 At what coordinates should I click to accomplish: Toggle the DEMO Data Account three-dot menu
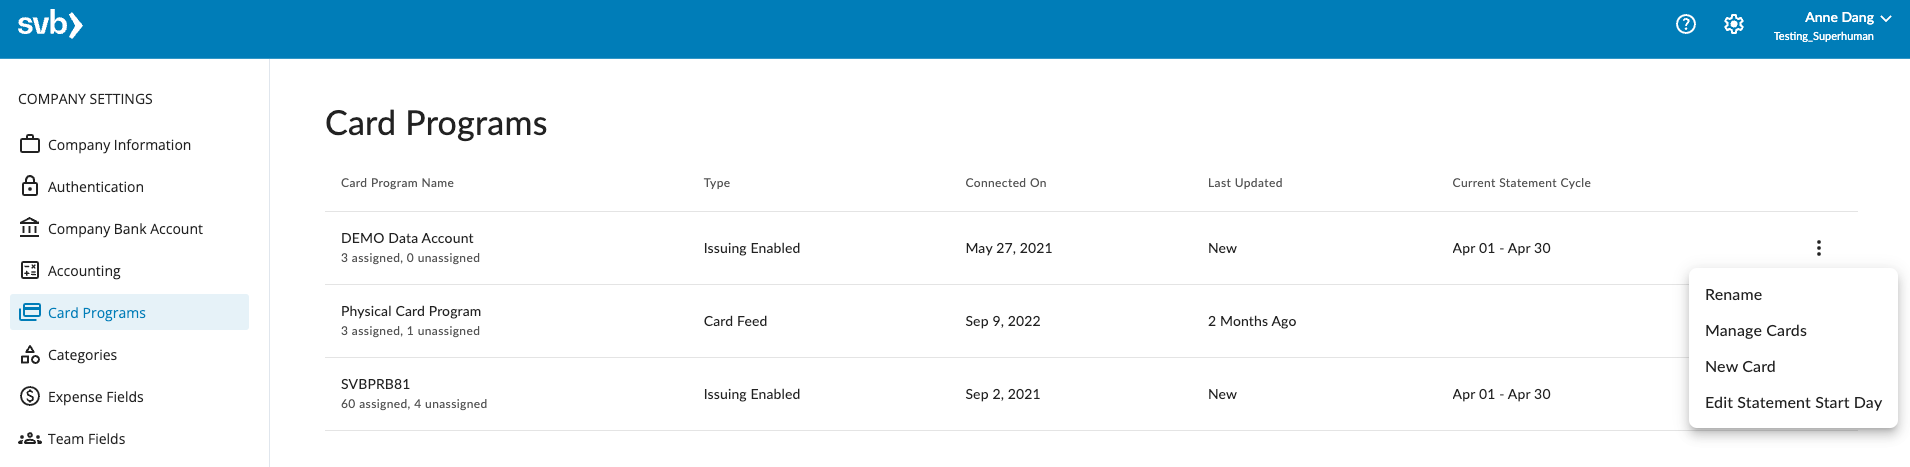(1819, 248)
